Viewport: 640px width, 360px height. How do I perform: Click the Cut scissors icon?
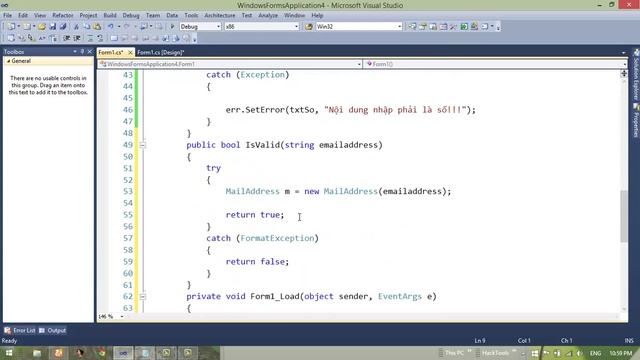76,27
